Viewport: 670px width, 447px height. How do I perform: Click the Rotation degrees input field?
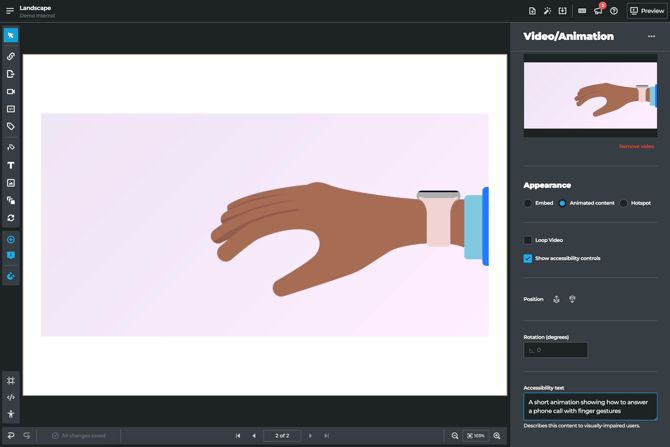click(556, 350)
